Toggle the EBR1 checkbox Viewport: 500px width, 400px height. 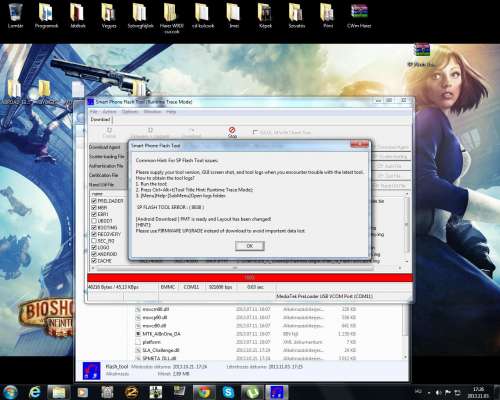click(x=94, y=214)
